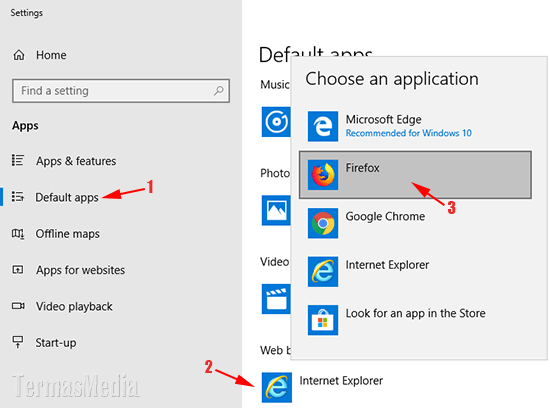Click the Video playback camera icon
Viewport: 550px width, 408px height.
point(18,306)
